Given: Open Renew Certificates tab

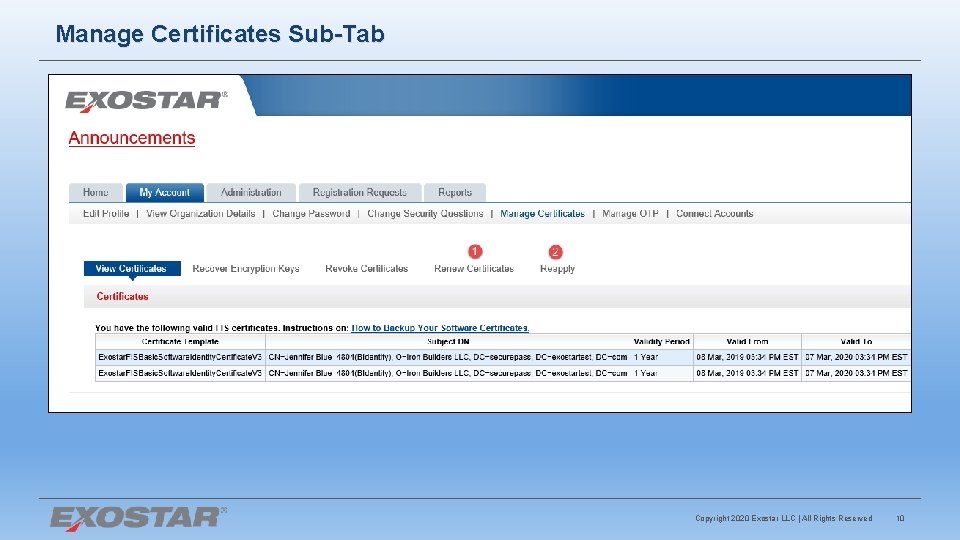Looking at the screenshot, I should point(474,269).
